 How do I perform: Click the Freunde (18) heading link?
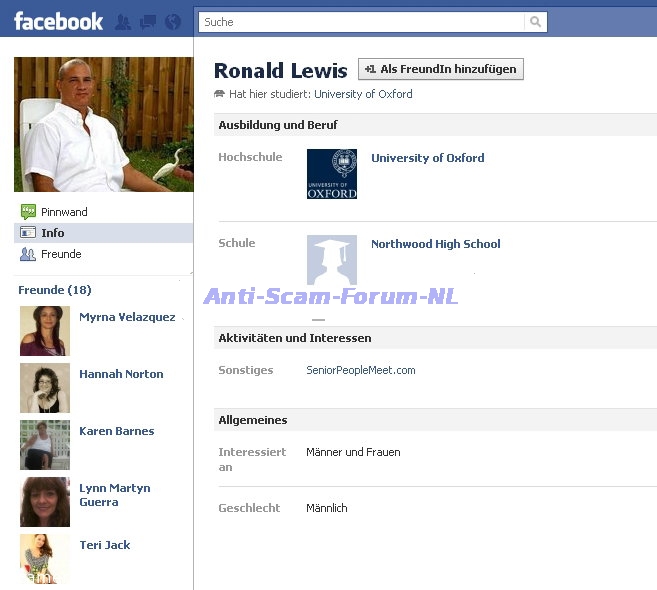tap(54, 290)
